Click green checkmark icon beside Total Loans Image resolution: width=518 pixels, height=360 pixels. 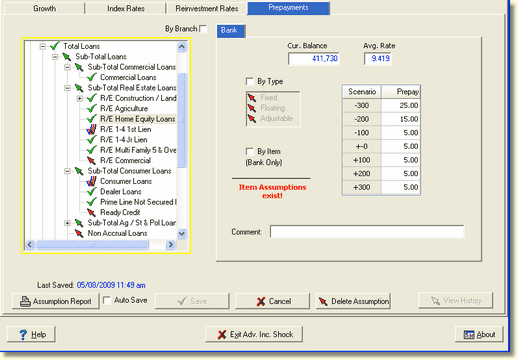click(x=55, y=46)
